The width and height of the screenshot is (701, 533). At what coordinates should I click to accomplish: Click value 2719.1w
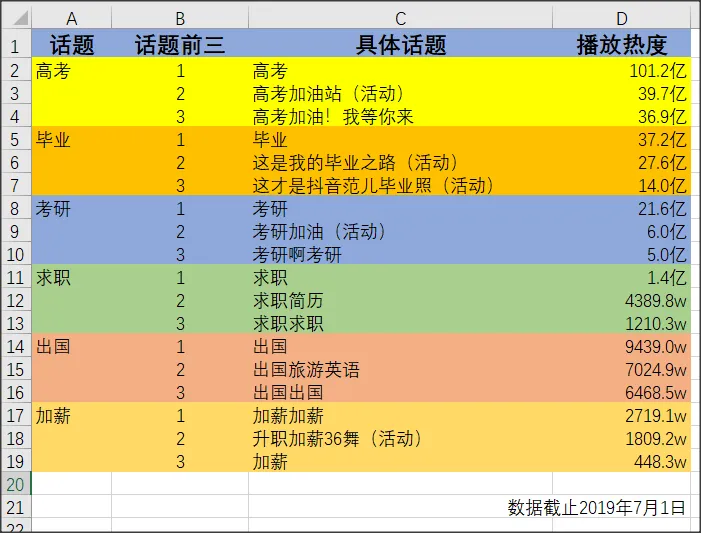[x=655, y=415]
